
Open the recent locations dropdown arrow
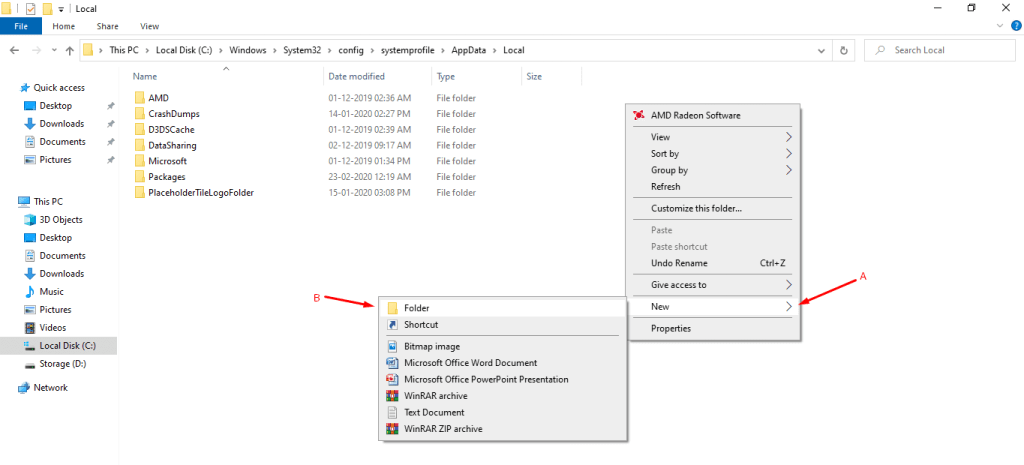point(54,50)
